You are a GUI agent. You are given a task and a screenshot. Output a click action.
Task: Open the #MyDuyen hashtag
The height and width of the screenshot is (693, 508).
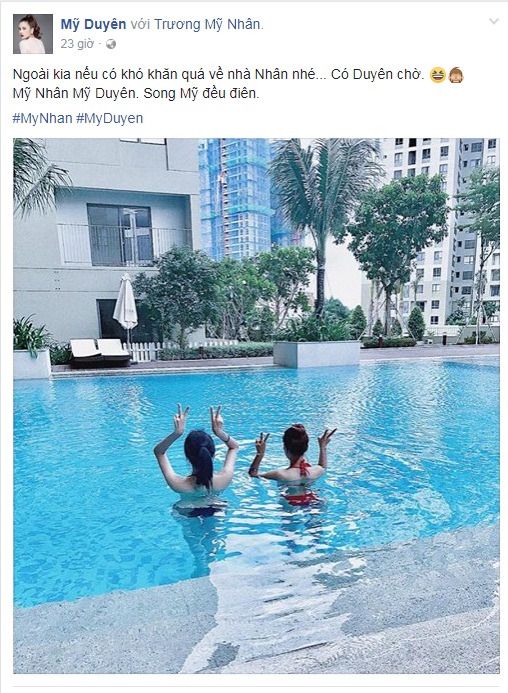point(109,118)
